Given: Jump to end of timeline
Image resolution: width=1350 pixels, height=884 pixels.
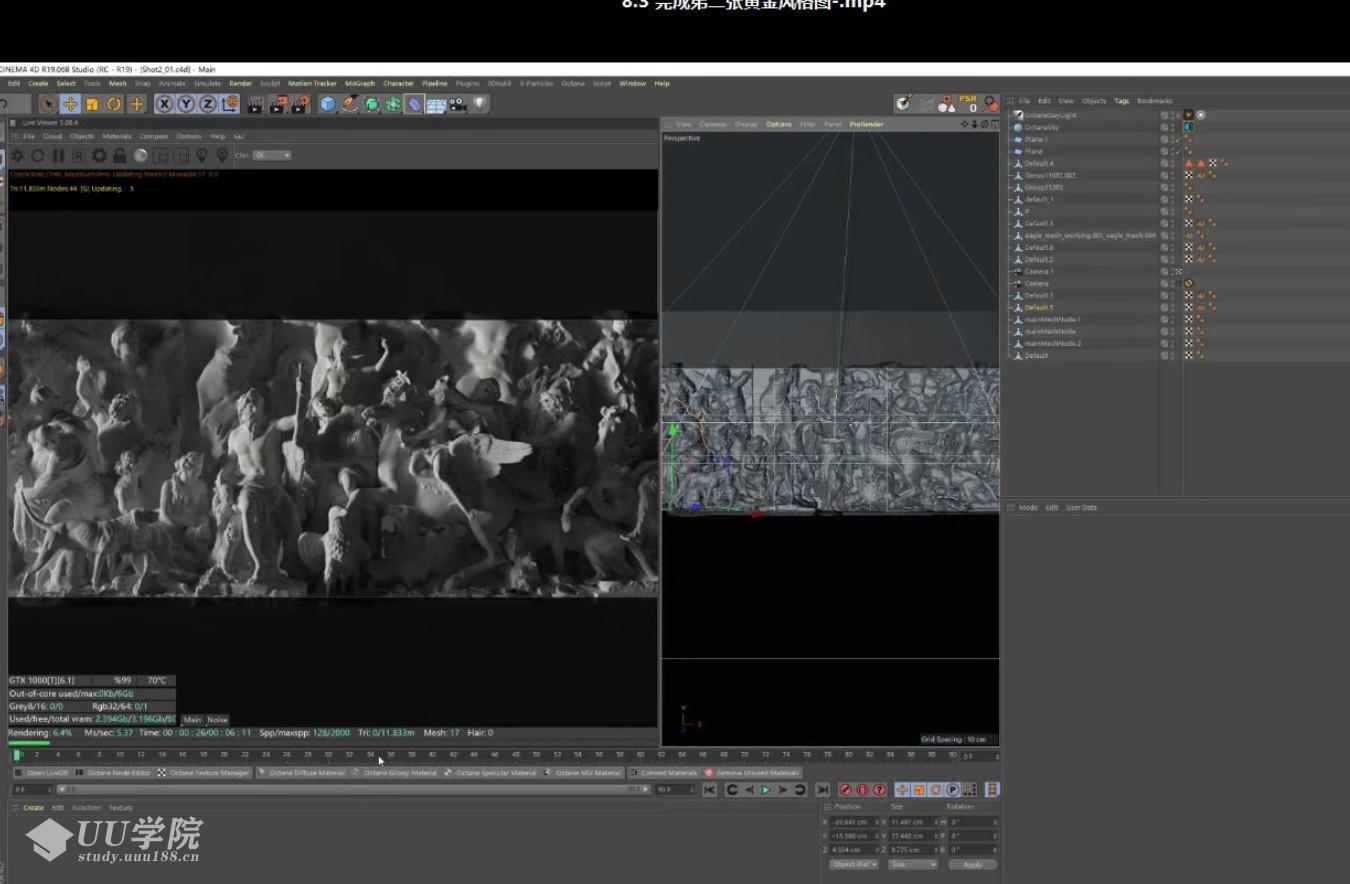Looking at the screenshot, I should 822,790.
